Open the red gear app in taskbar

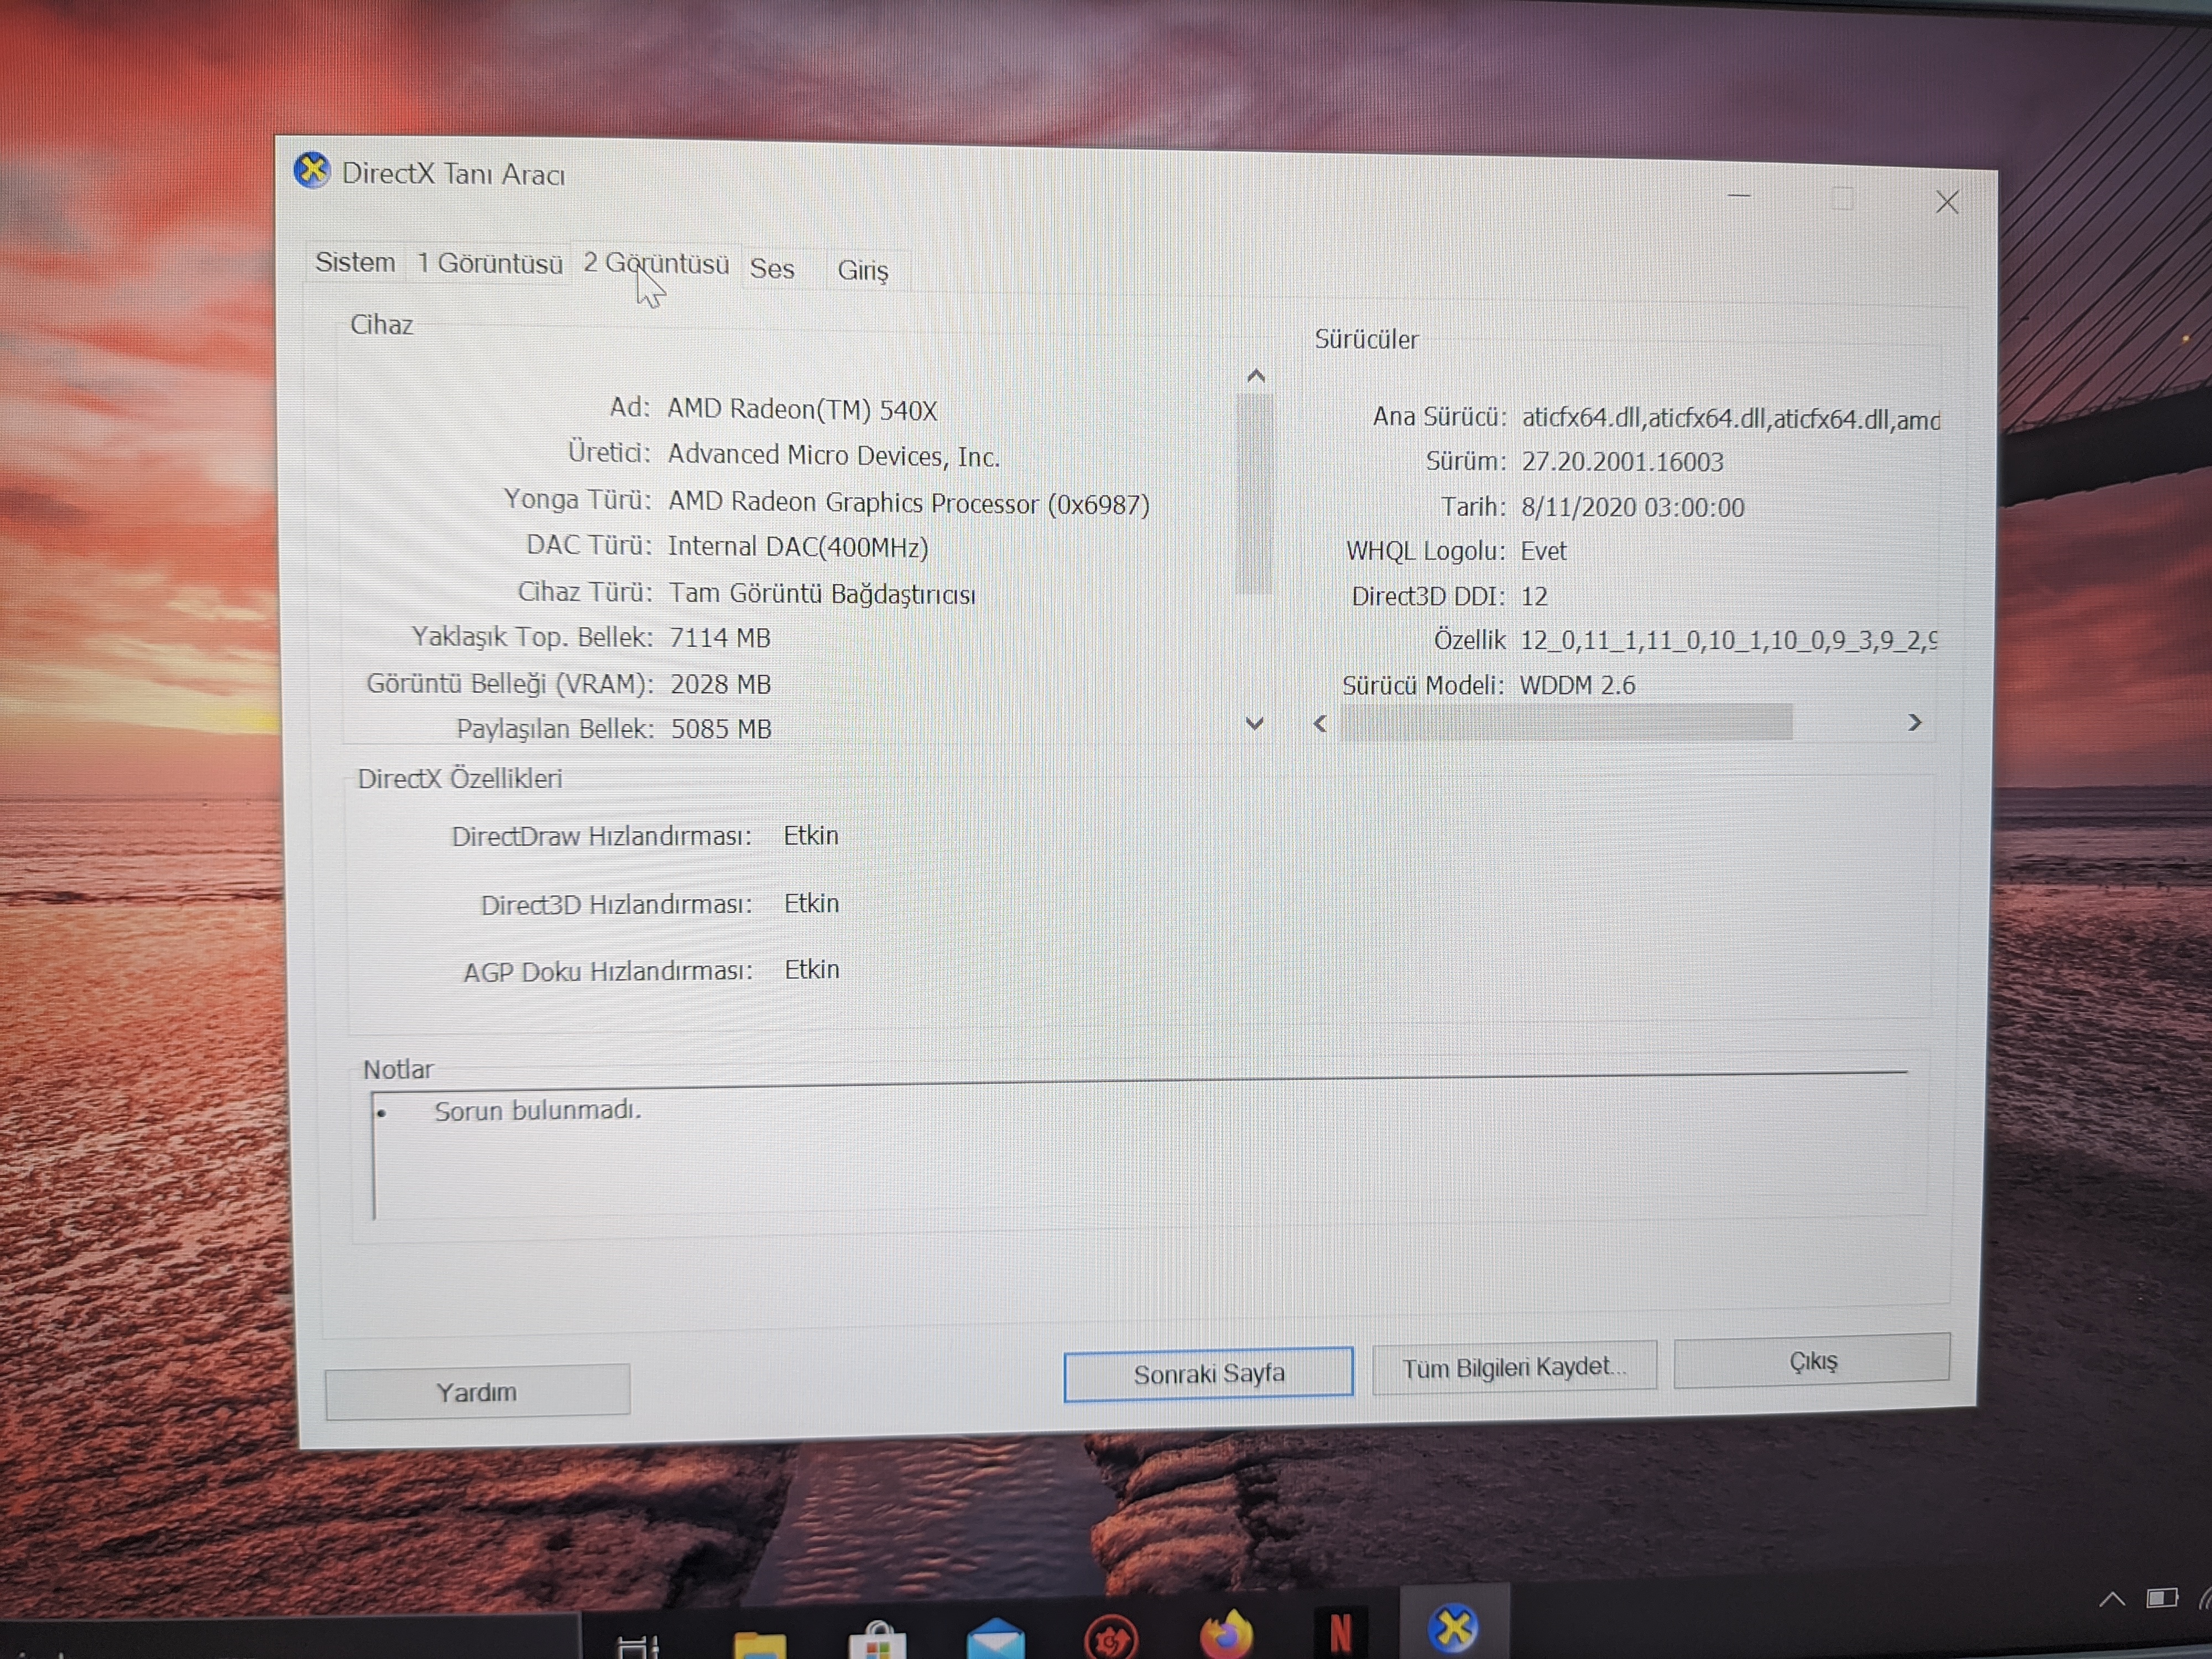click(1110, 1638)
